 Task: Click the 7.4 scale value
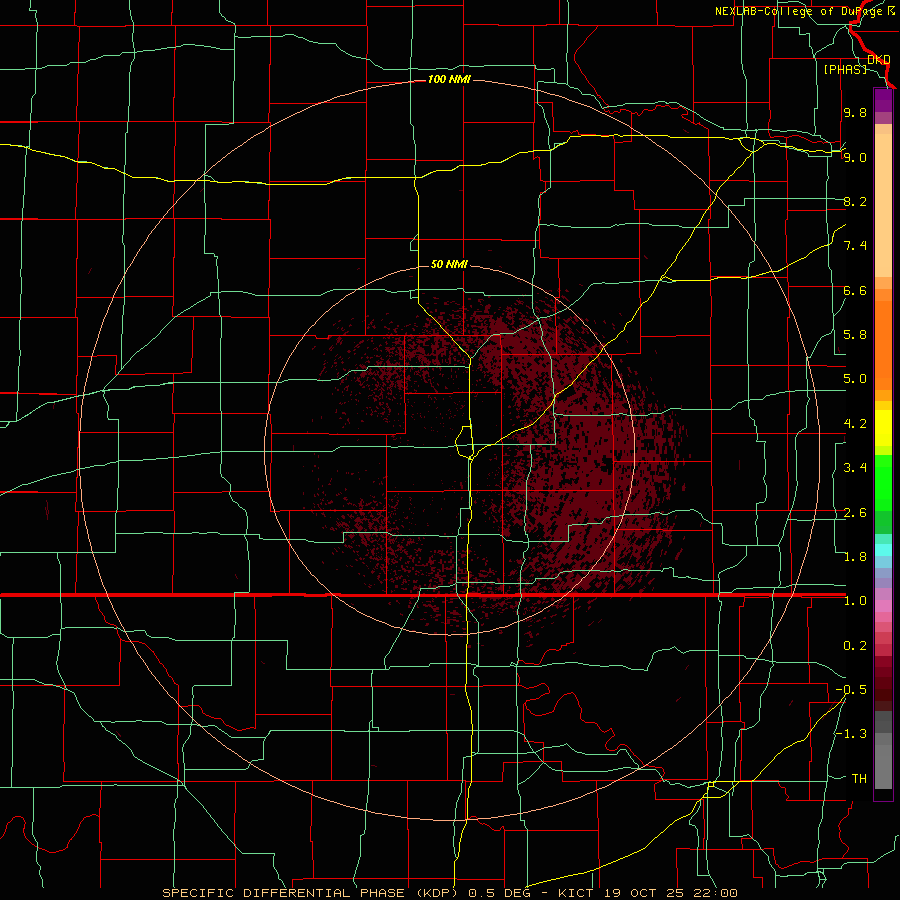(855, 246)
